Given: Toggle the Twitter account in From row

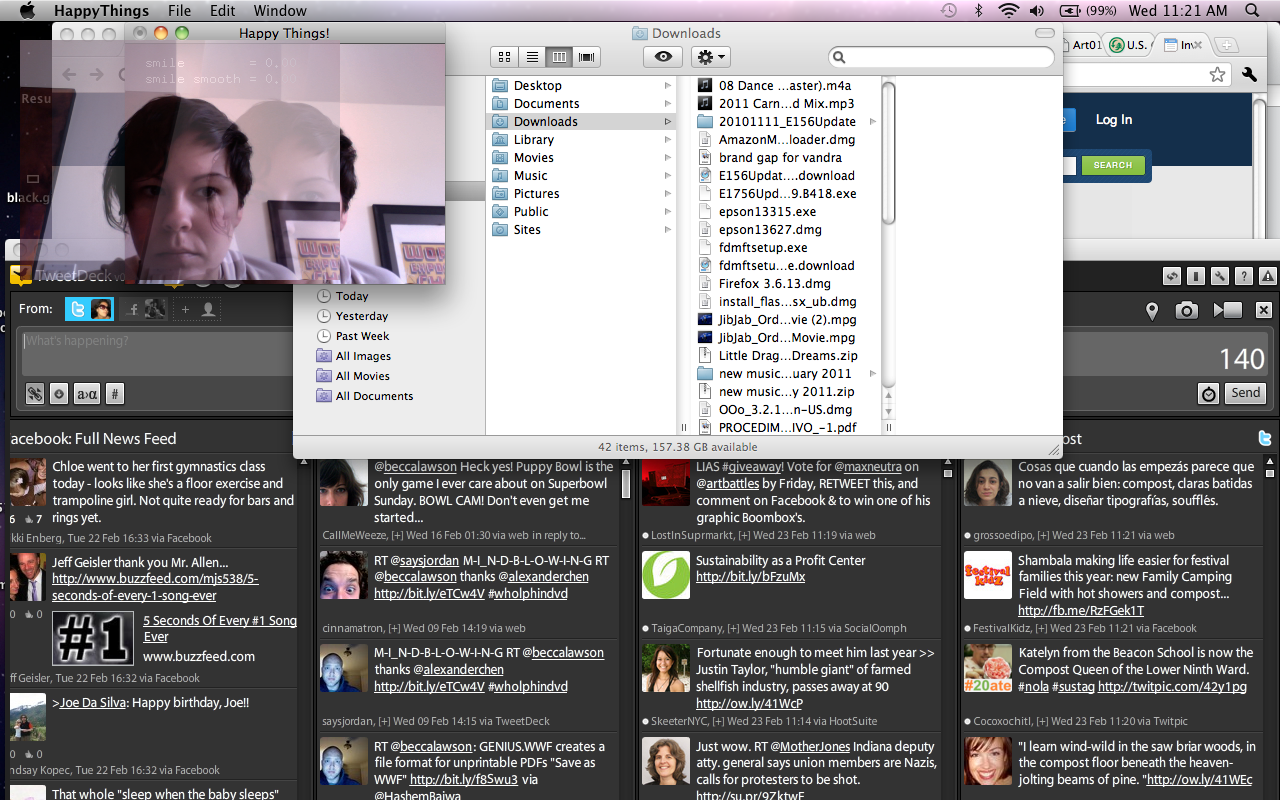Looking at the screenshot, I should tap(90, 310).
